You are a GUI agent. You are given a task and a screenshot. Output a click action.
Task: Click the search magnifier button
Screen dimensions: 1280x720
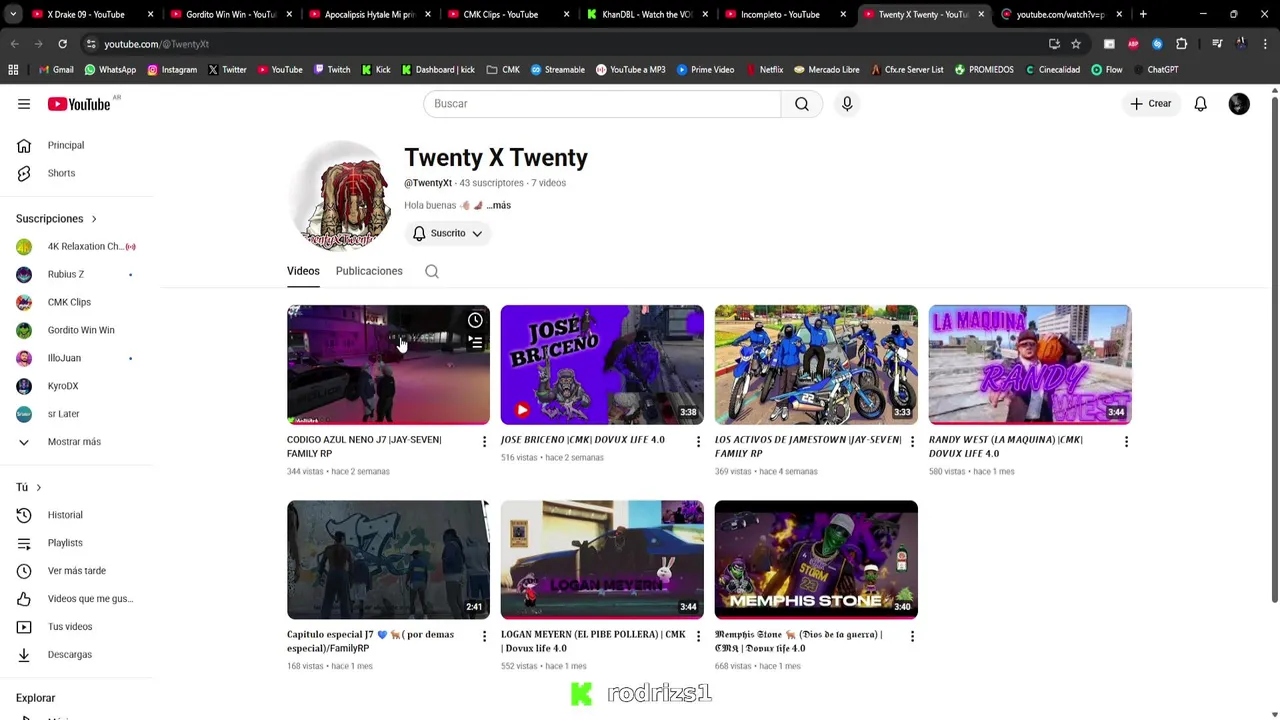(x=802, y=104)
